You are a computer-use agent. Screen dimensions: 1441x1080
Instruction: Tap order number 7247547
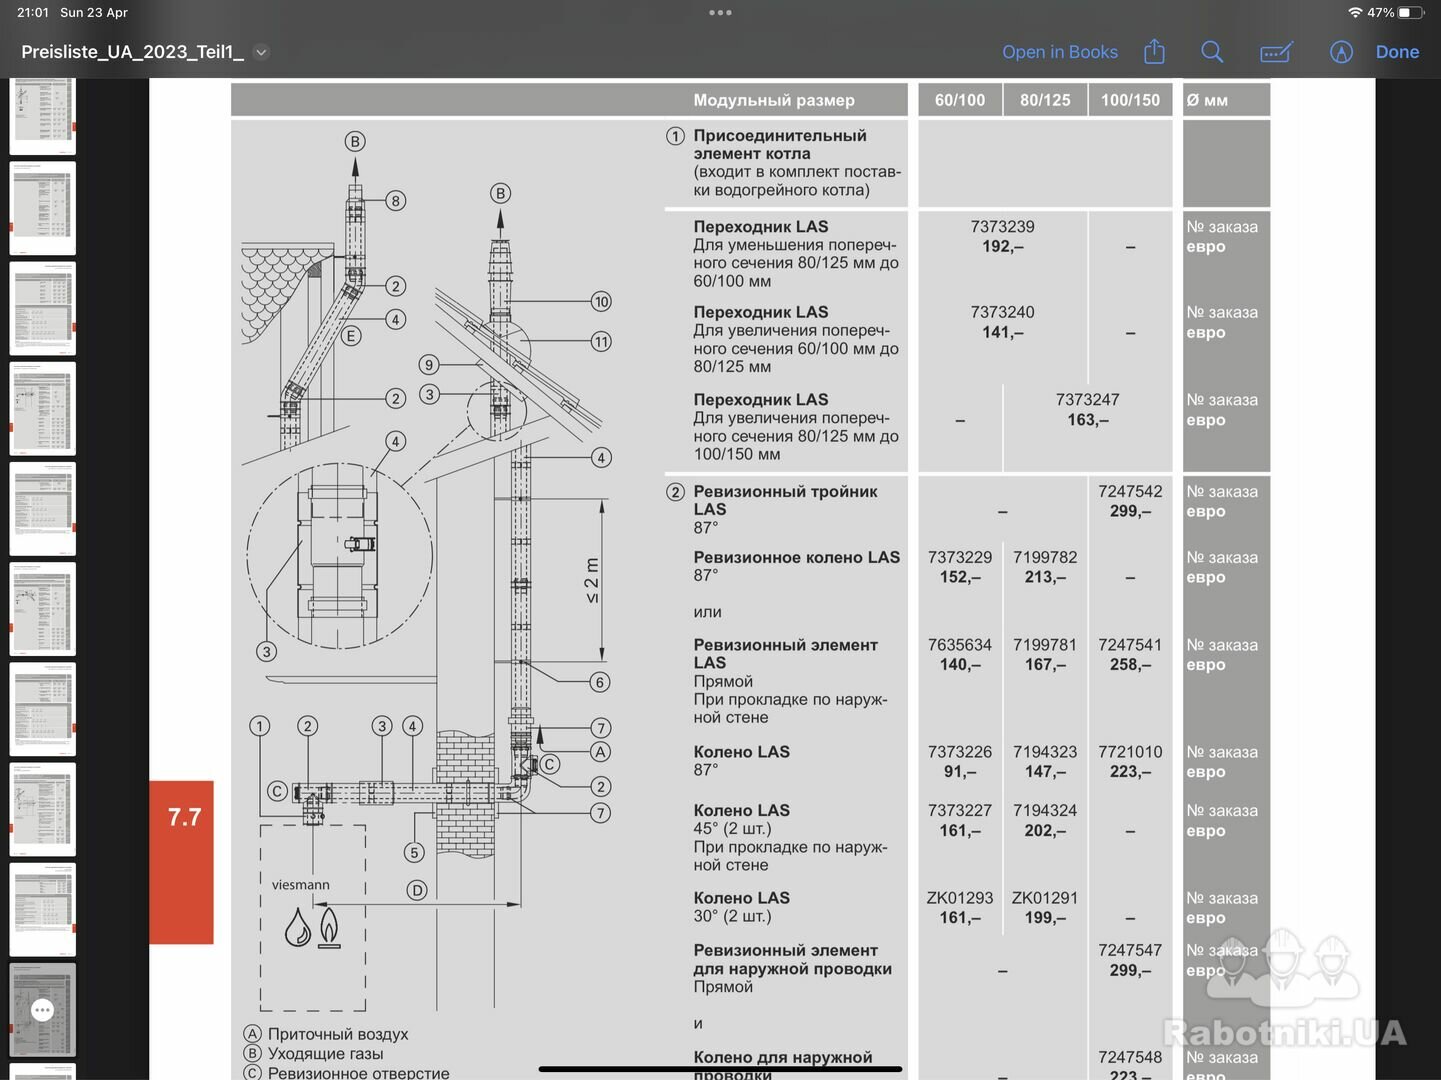pos(1130,950)
